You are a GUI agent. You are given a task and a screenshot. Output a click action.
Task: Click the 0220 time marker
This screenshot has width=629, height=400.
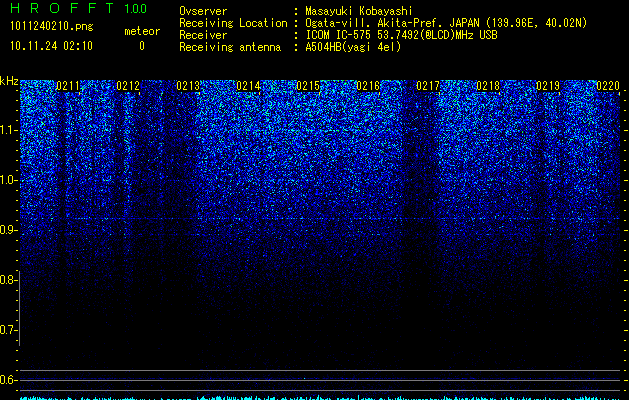point(608,86)
